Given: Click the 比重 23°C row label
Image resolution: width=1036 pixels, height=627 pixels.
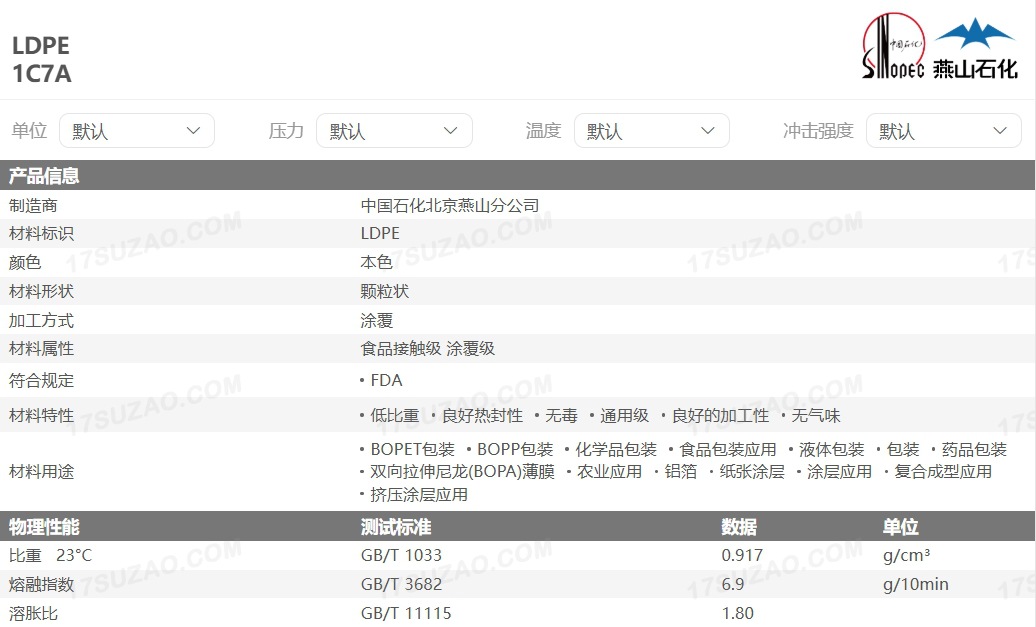Looking at the screenshot, I should [50, 555].
